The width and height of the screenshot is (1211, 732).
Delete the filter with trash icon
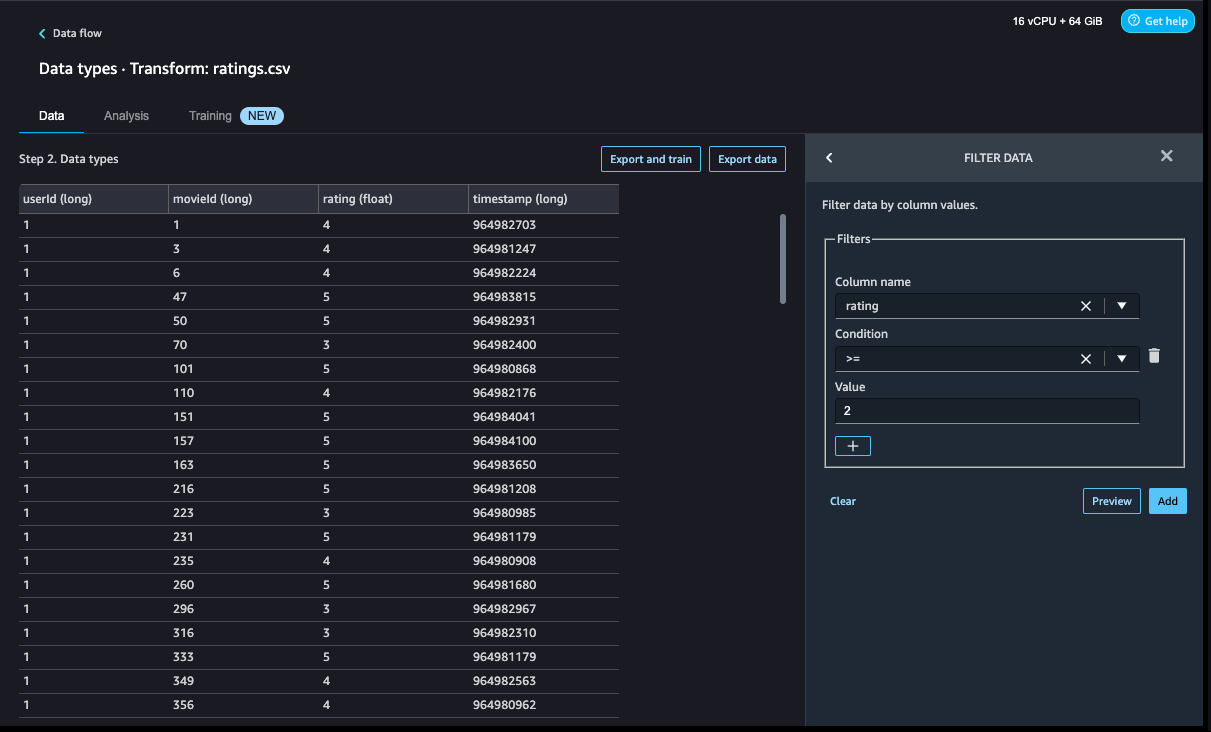1154,356
